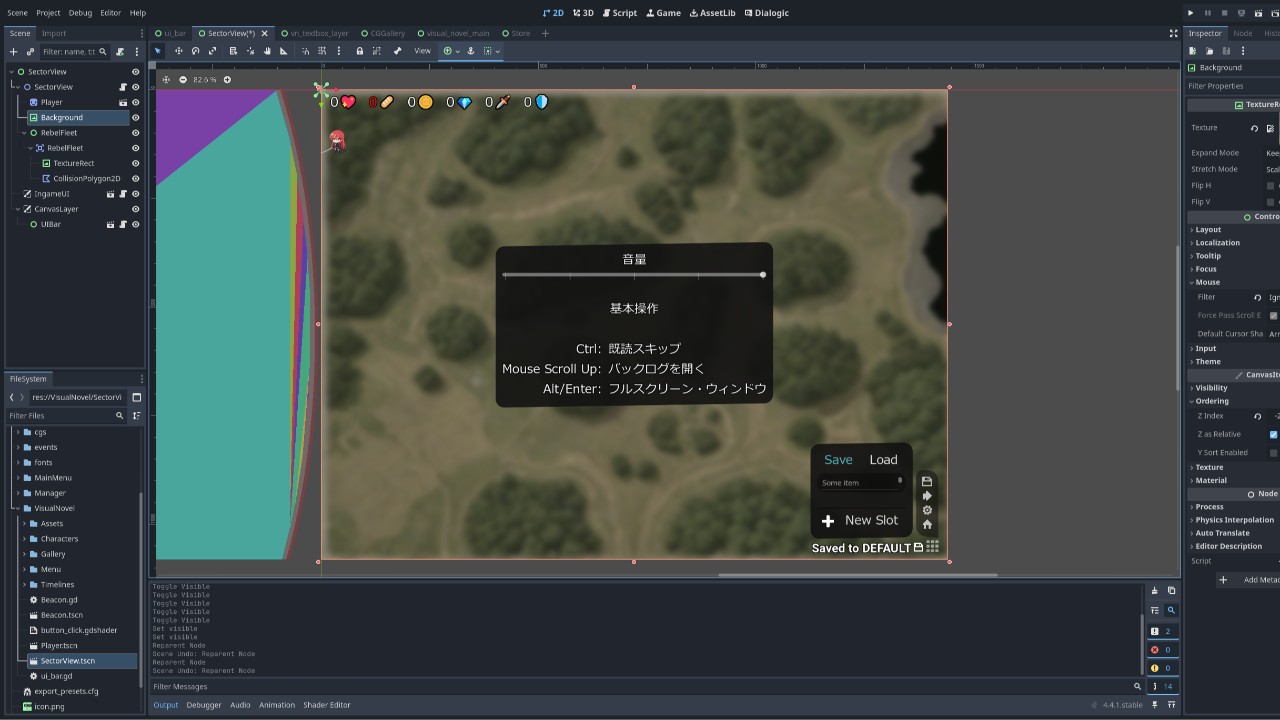Select SectorView.tscn in the FileSystem panel
The height and width of the screenshot is (720, 1280).
click(x=68, y=661)
